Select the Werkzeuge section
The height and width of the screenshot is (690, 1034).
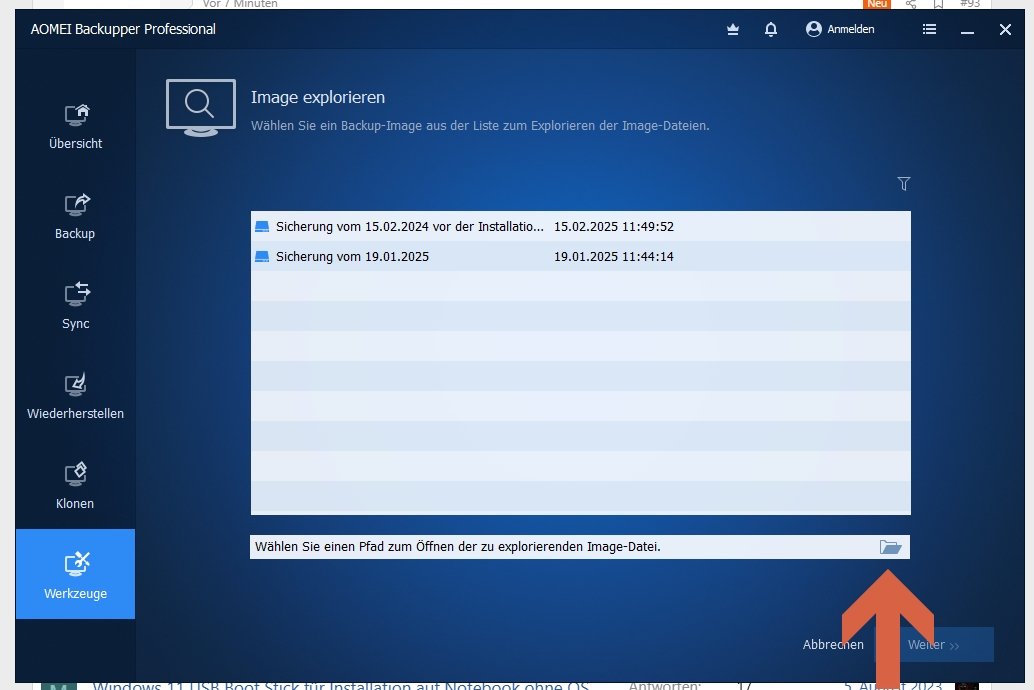click(x=75, y=574)
